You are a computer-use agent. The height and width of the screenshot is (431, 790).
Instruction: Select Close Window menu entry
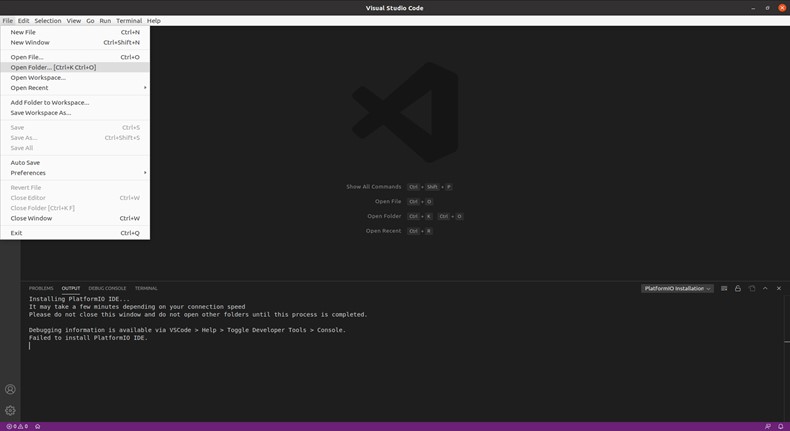pos(75,218)
